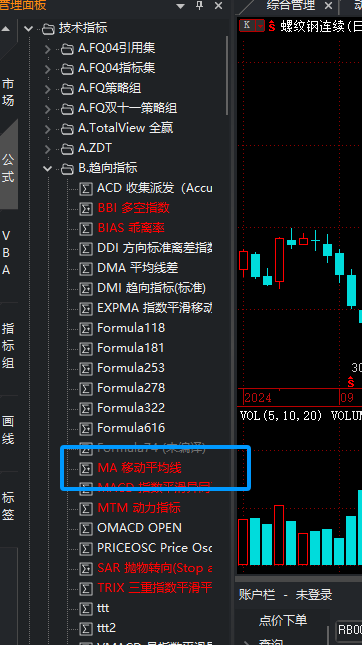Expand the A.TotalView 全赢 folder

point(47,129)
